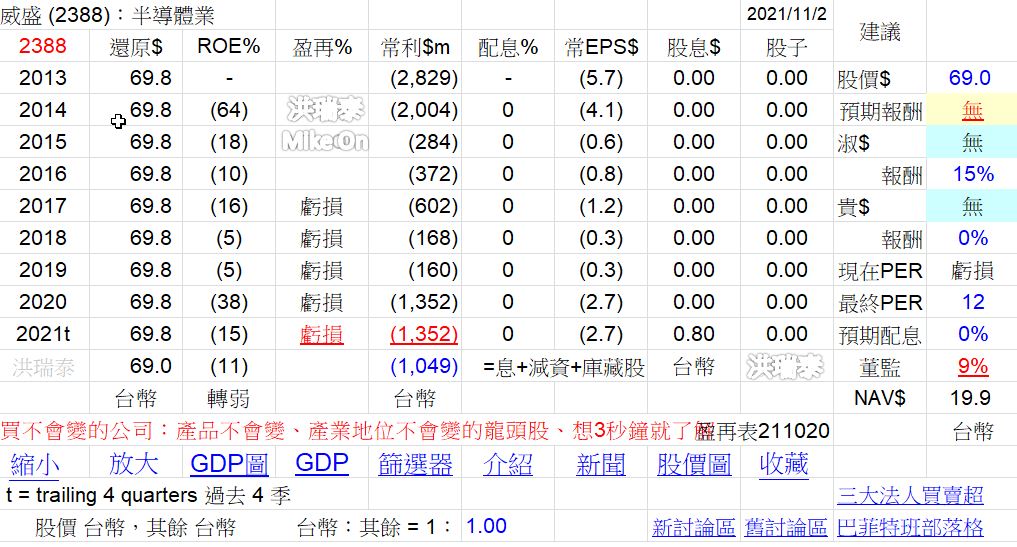Viewport: 1017px width, 547px height.
Task: Open the 篩選器 filter link
Action: click(x=416, y=464)
